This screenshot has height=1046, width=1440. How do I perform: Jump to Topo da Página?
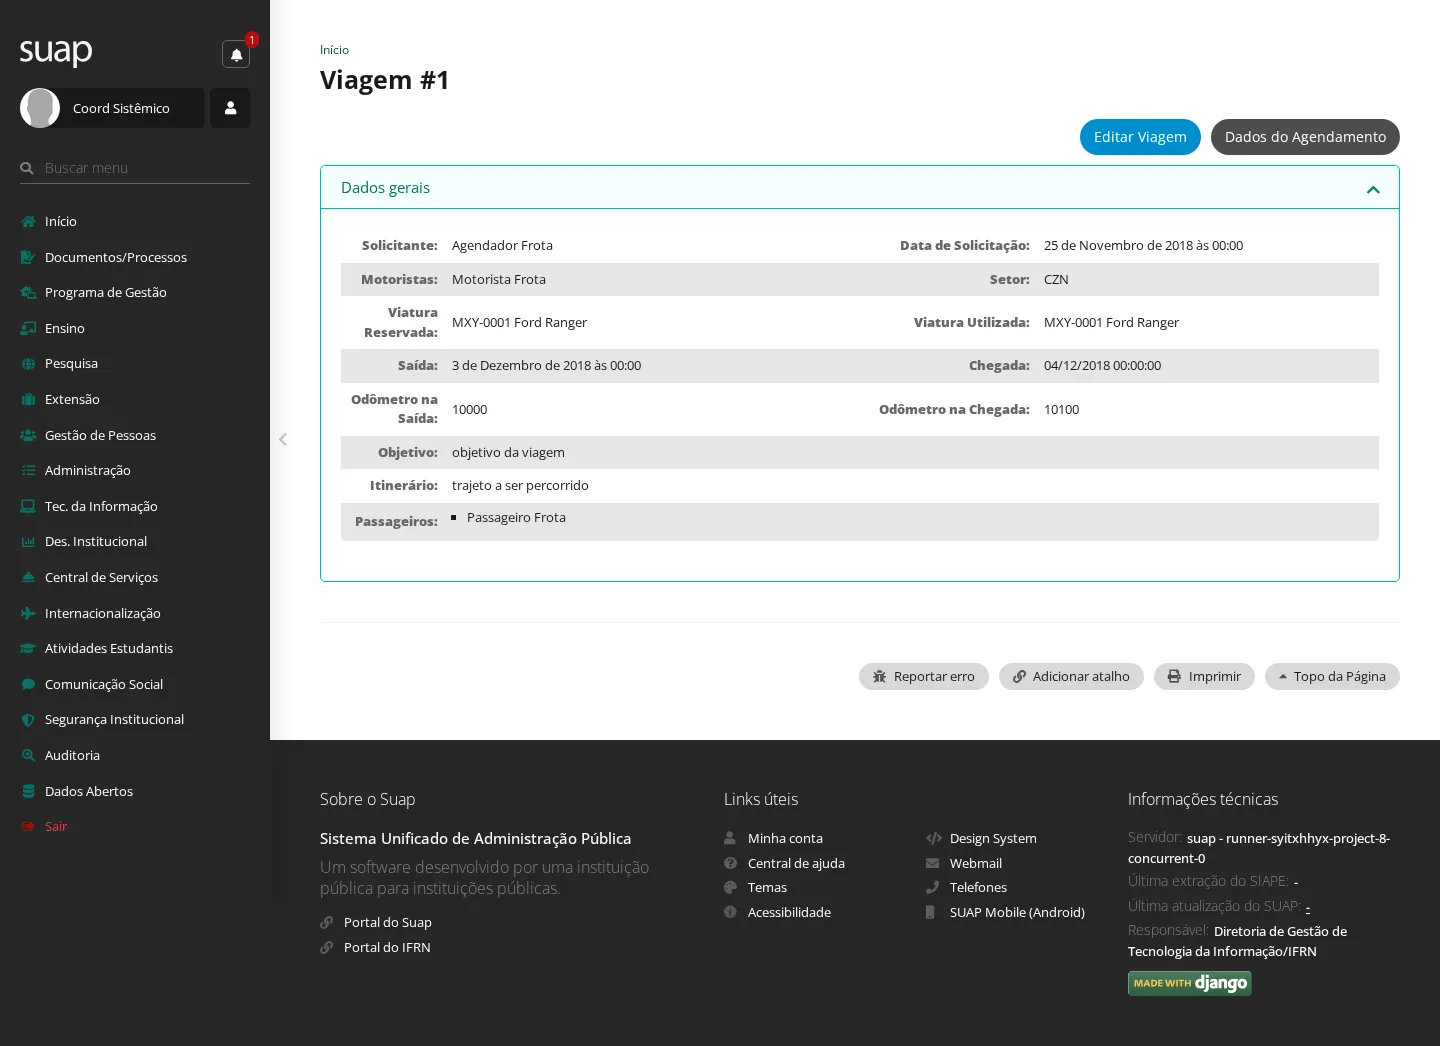pyautogui.click(x=1332, y=677)
